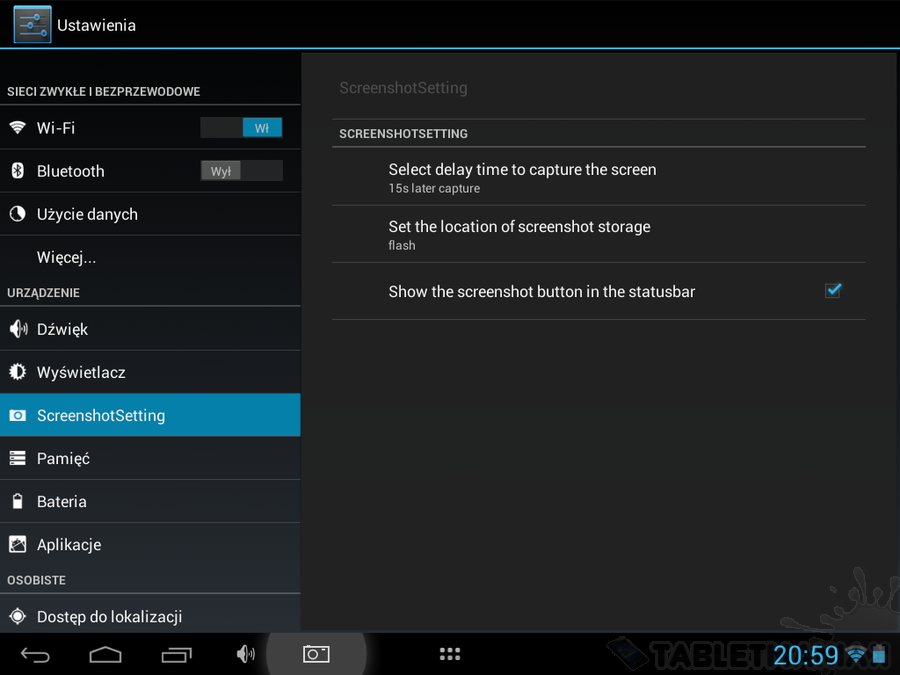This screenshot has height=675, width=900.
Task: Tap the Wi-Fi signal status icon
Action: (x=855, y=656)
